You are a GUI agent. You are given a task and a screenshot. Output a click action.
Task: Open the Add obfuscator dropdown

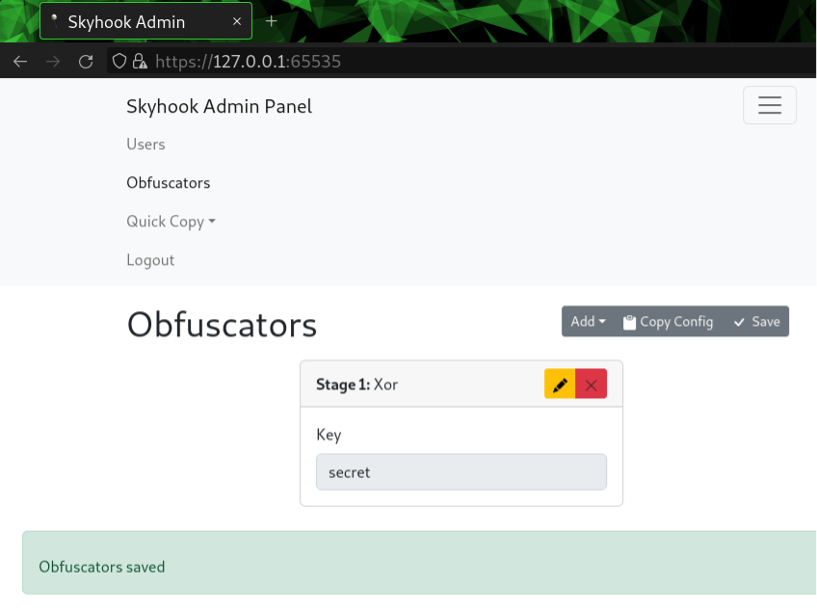[588, 322]
